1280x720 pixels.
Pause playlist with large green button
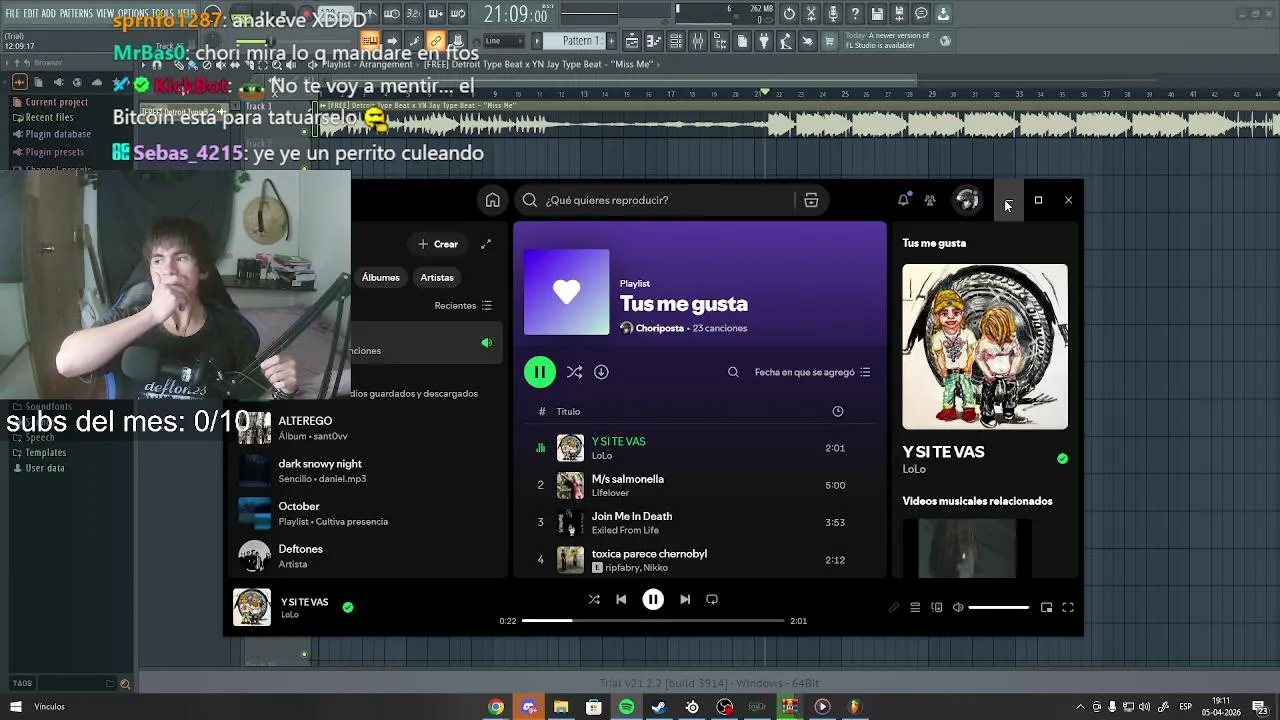point(540,372)
